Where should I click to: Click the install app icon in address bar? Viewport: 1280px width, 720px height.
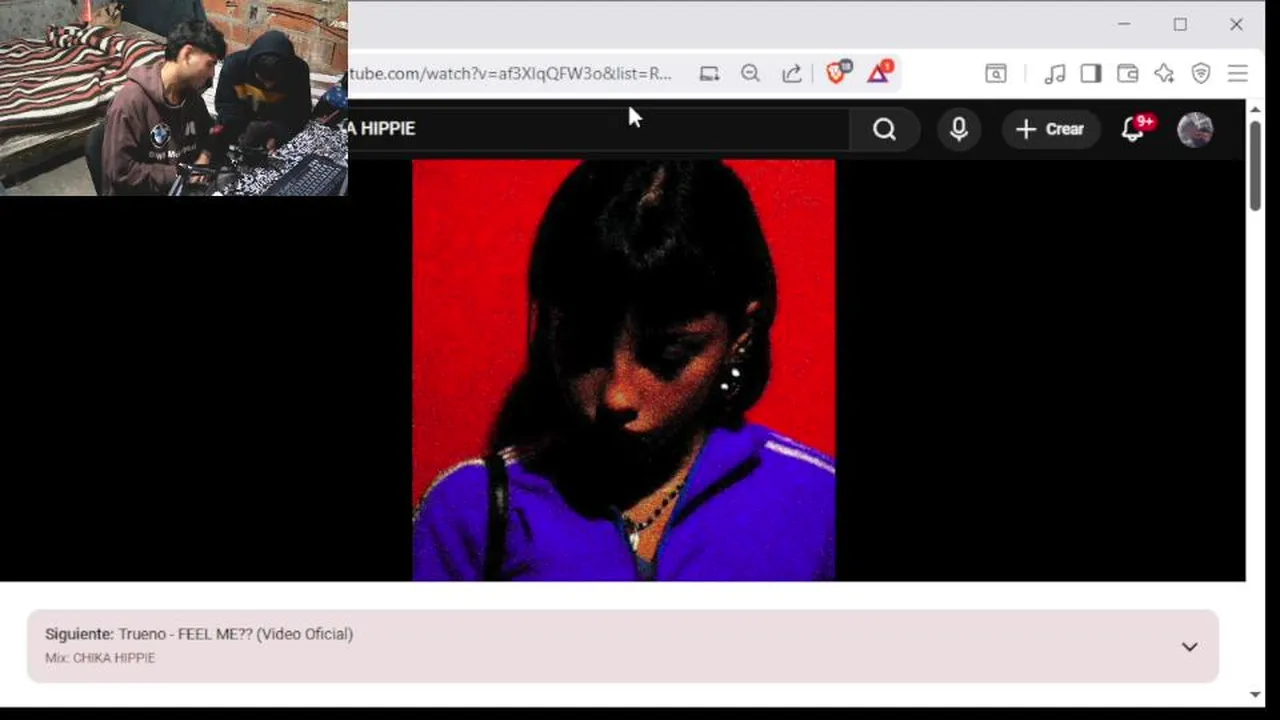pos(709,74)
